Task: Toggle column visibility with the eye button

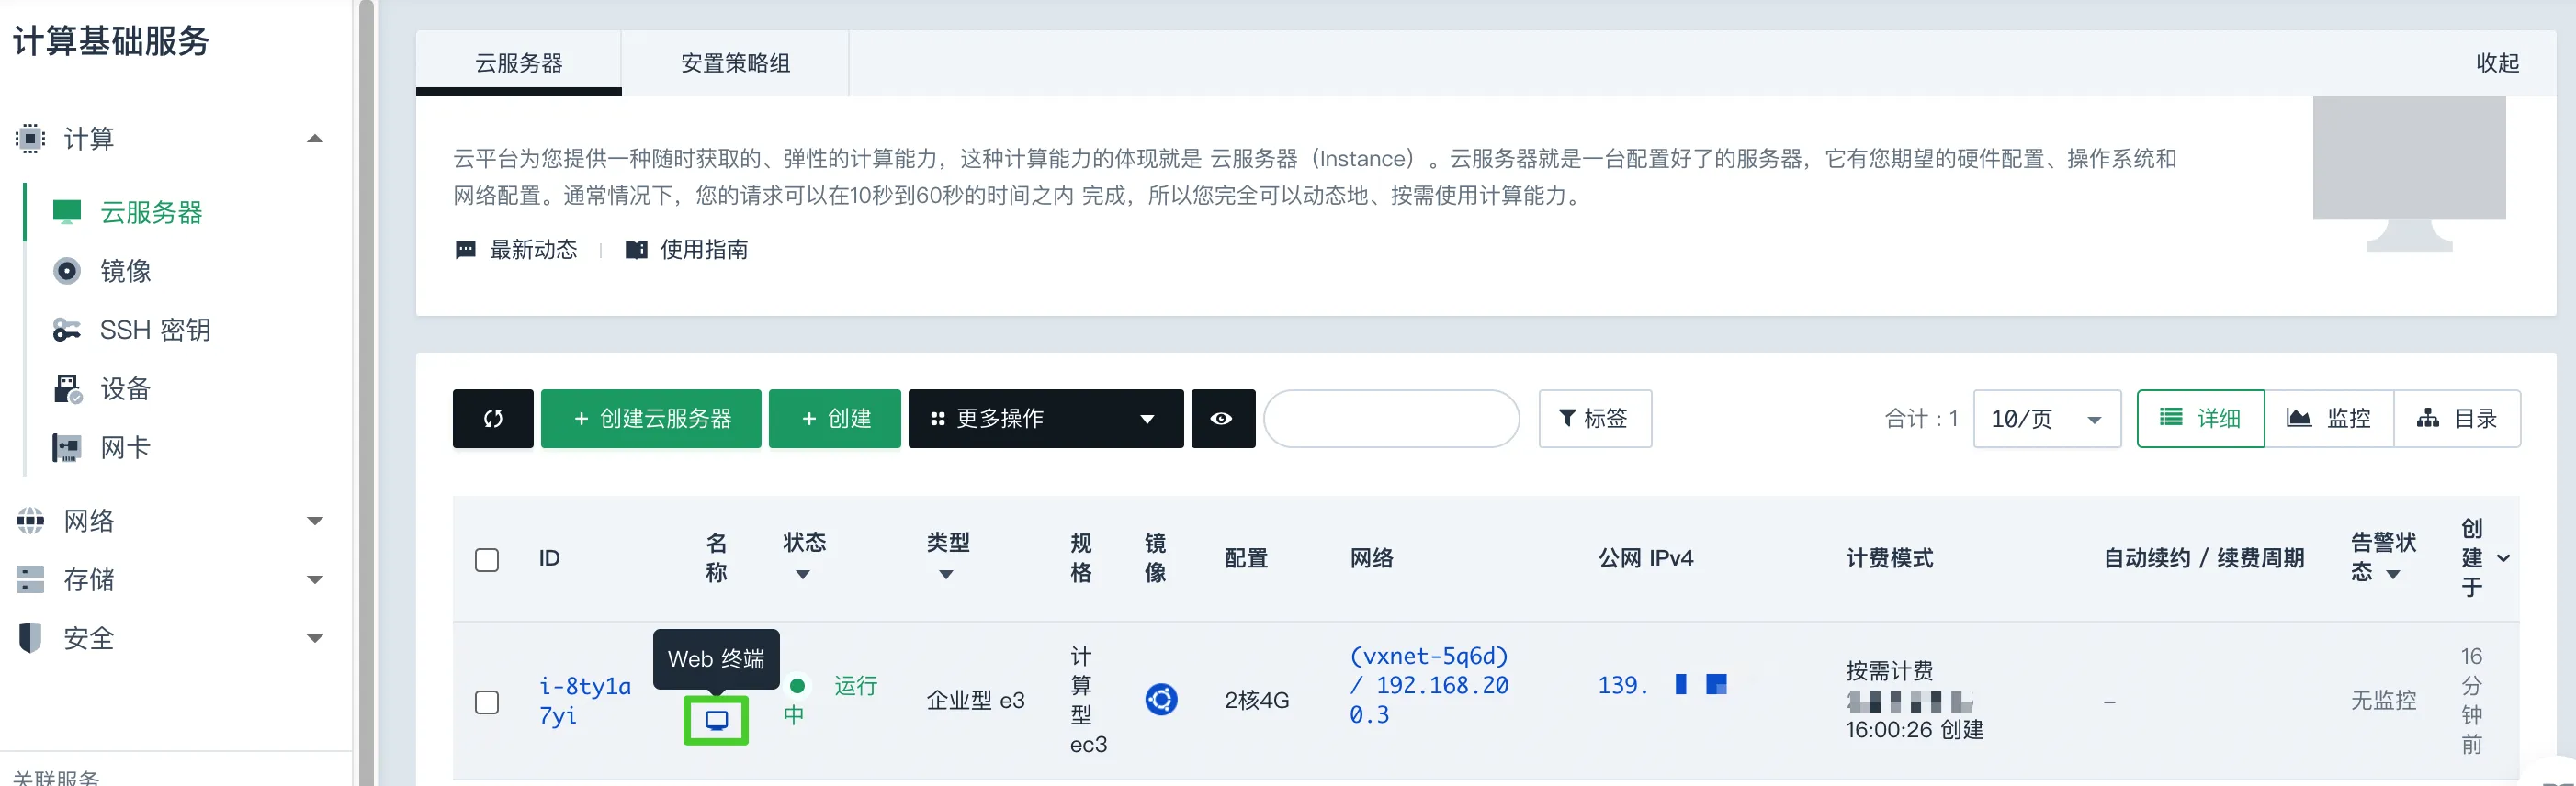Action: [x=1221, y=418]
